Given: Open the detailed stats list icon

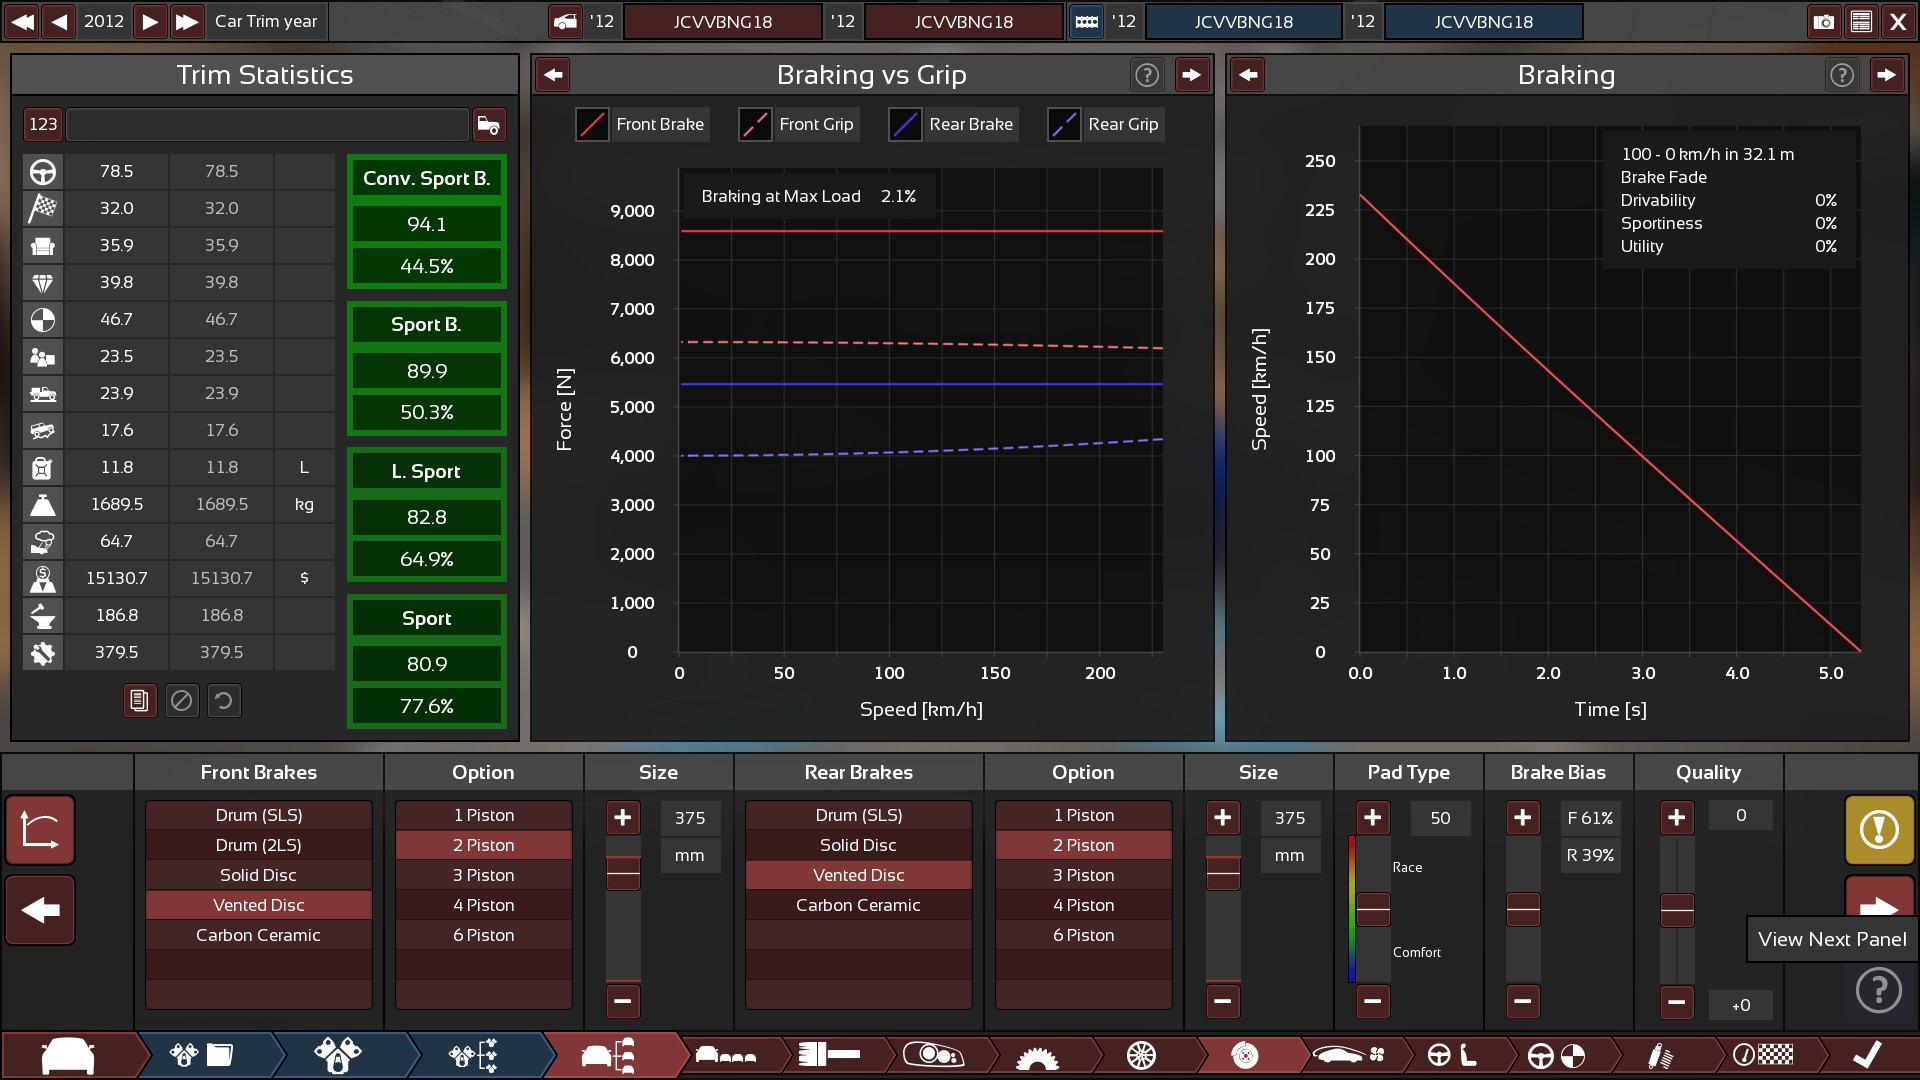Looking at the screenshot, I should coord(1861,21).
